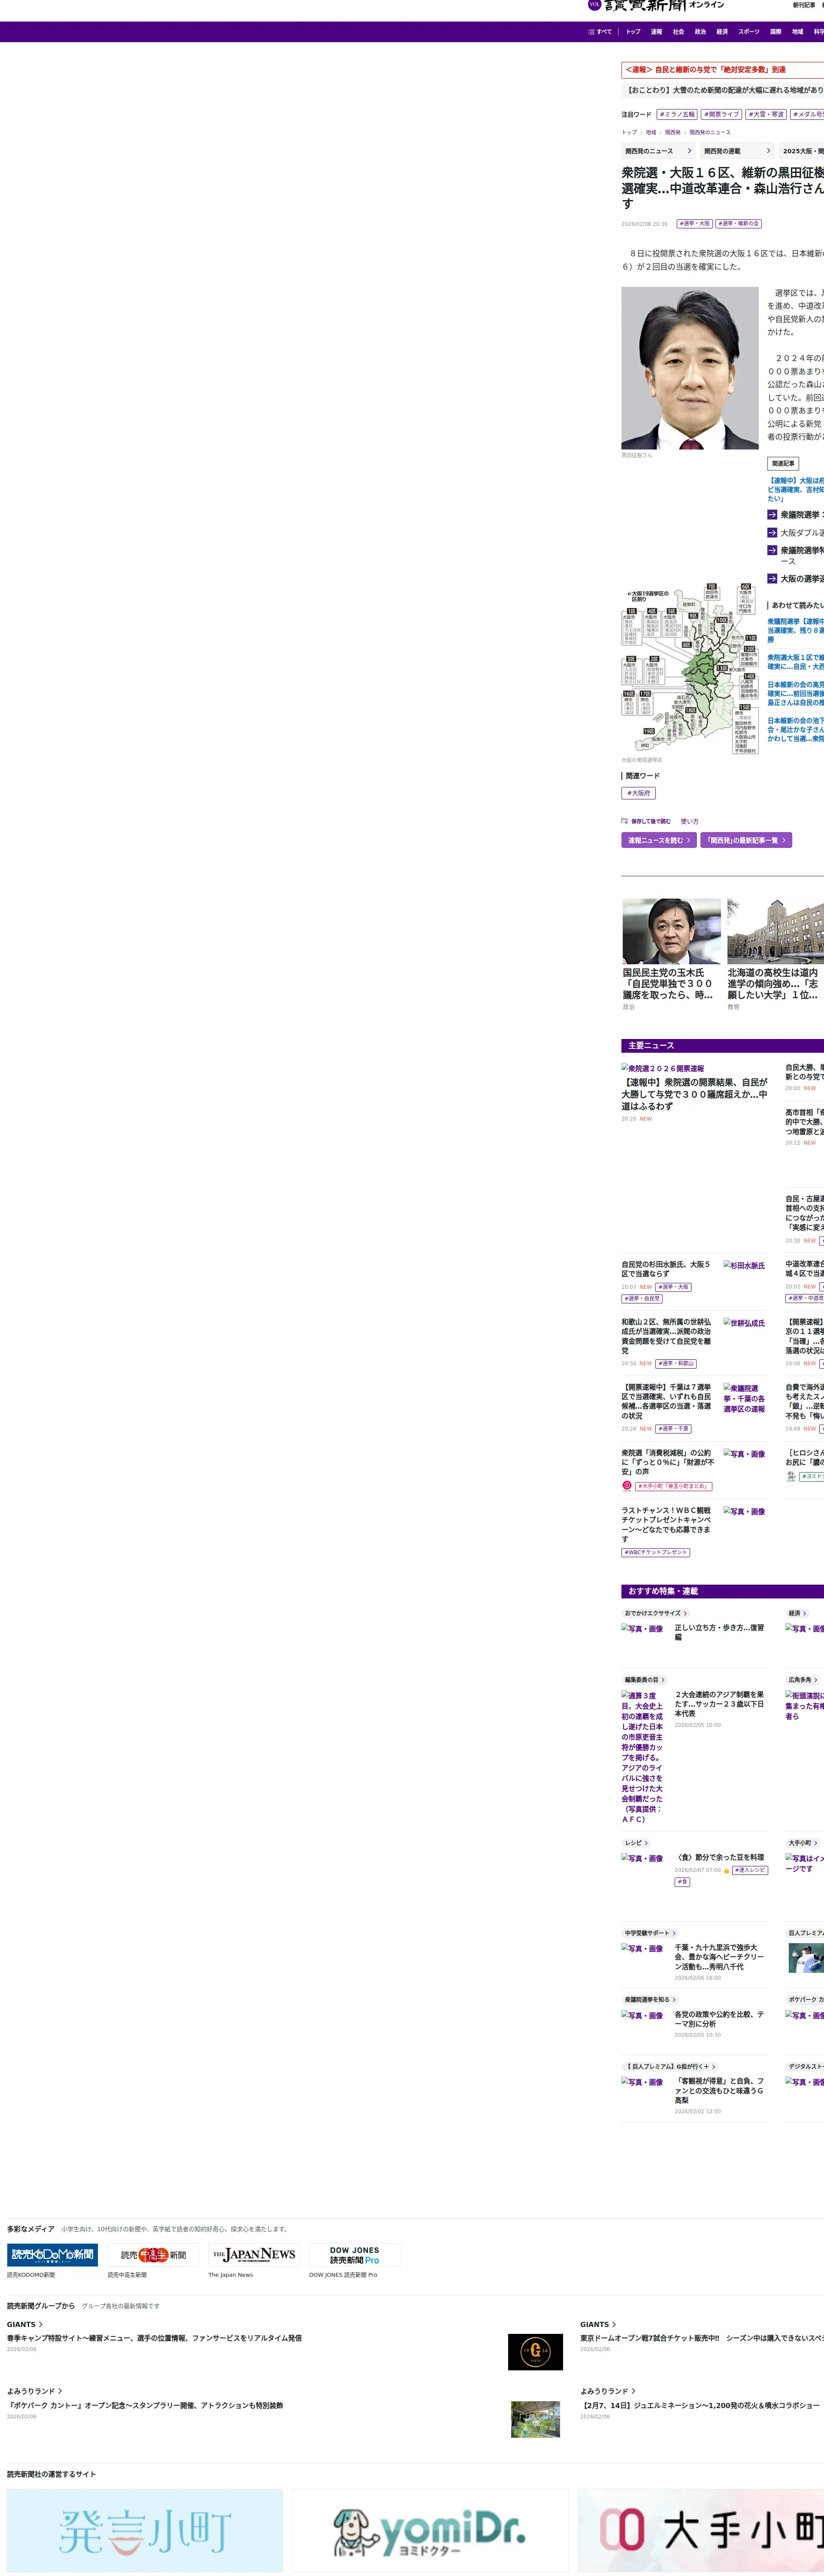This screenshot has width=824, height=2576.
Task: Click the 大手小町 round logo icon
Action: coord(627,1485)
